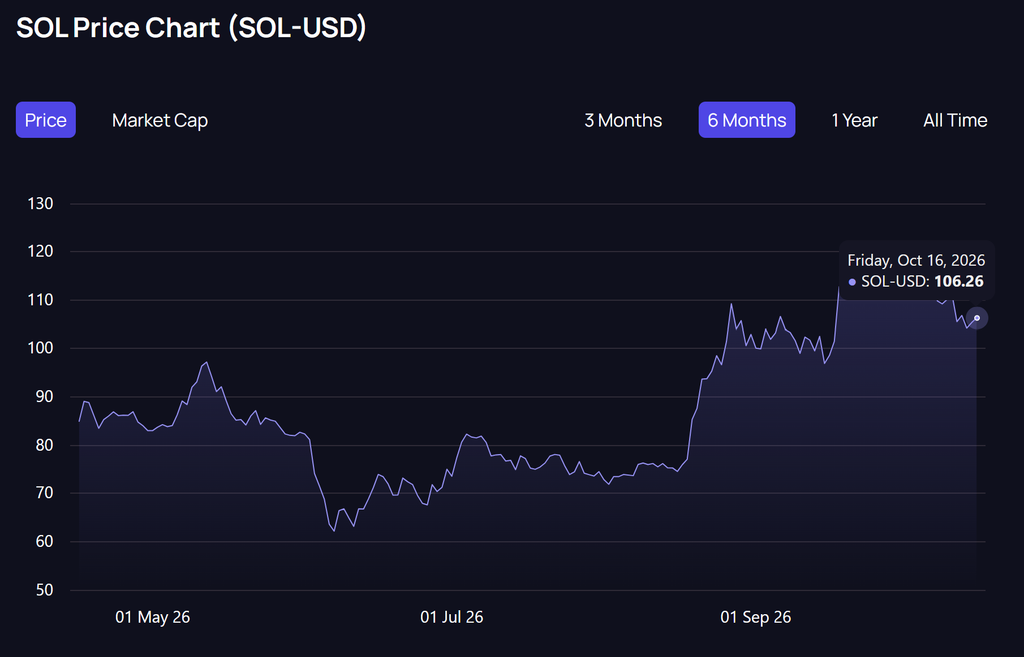Image resolution: width=1024 pixels, height=657 pixels.
Task: Click the 110 y-axis value
Action: pyautogui.click(x=40, y=300)
